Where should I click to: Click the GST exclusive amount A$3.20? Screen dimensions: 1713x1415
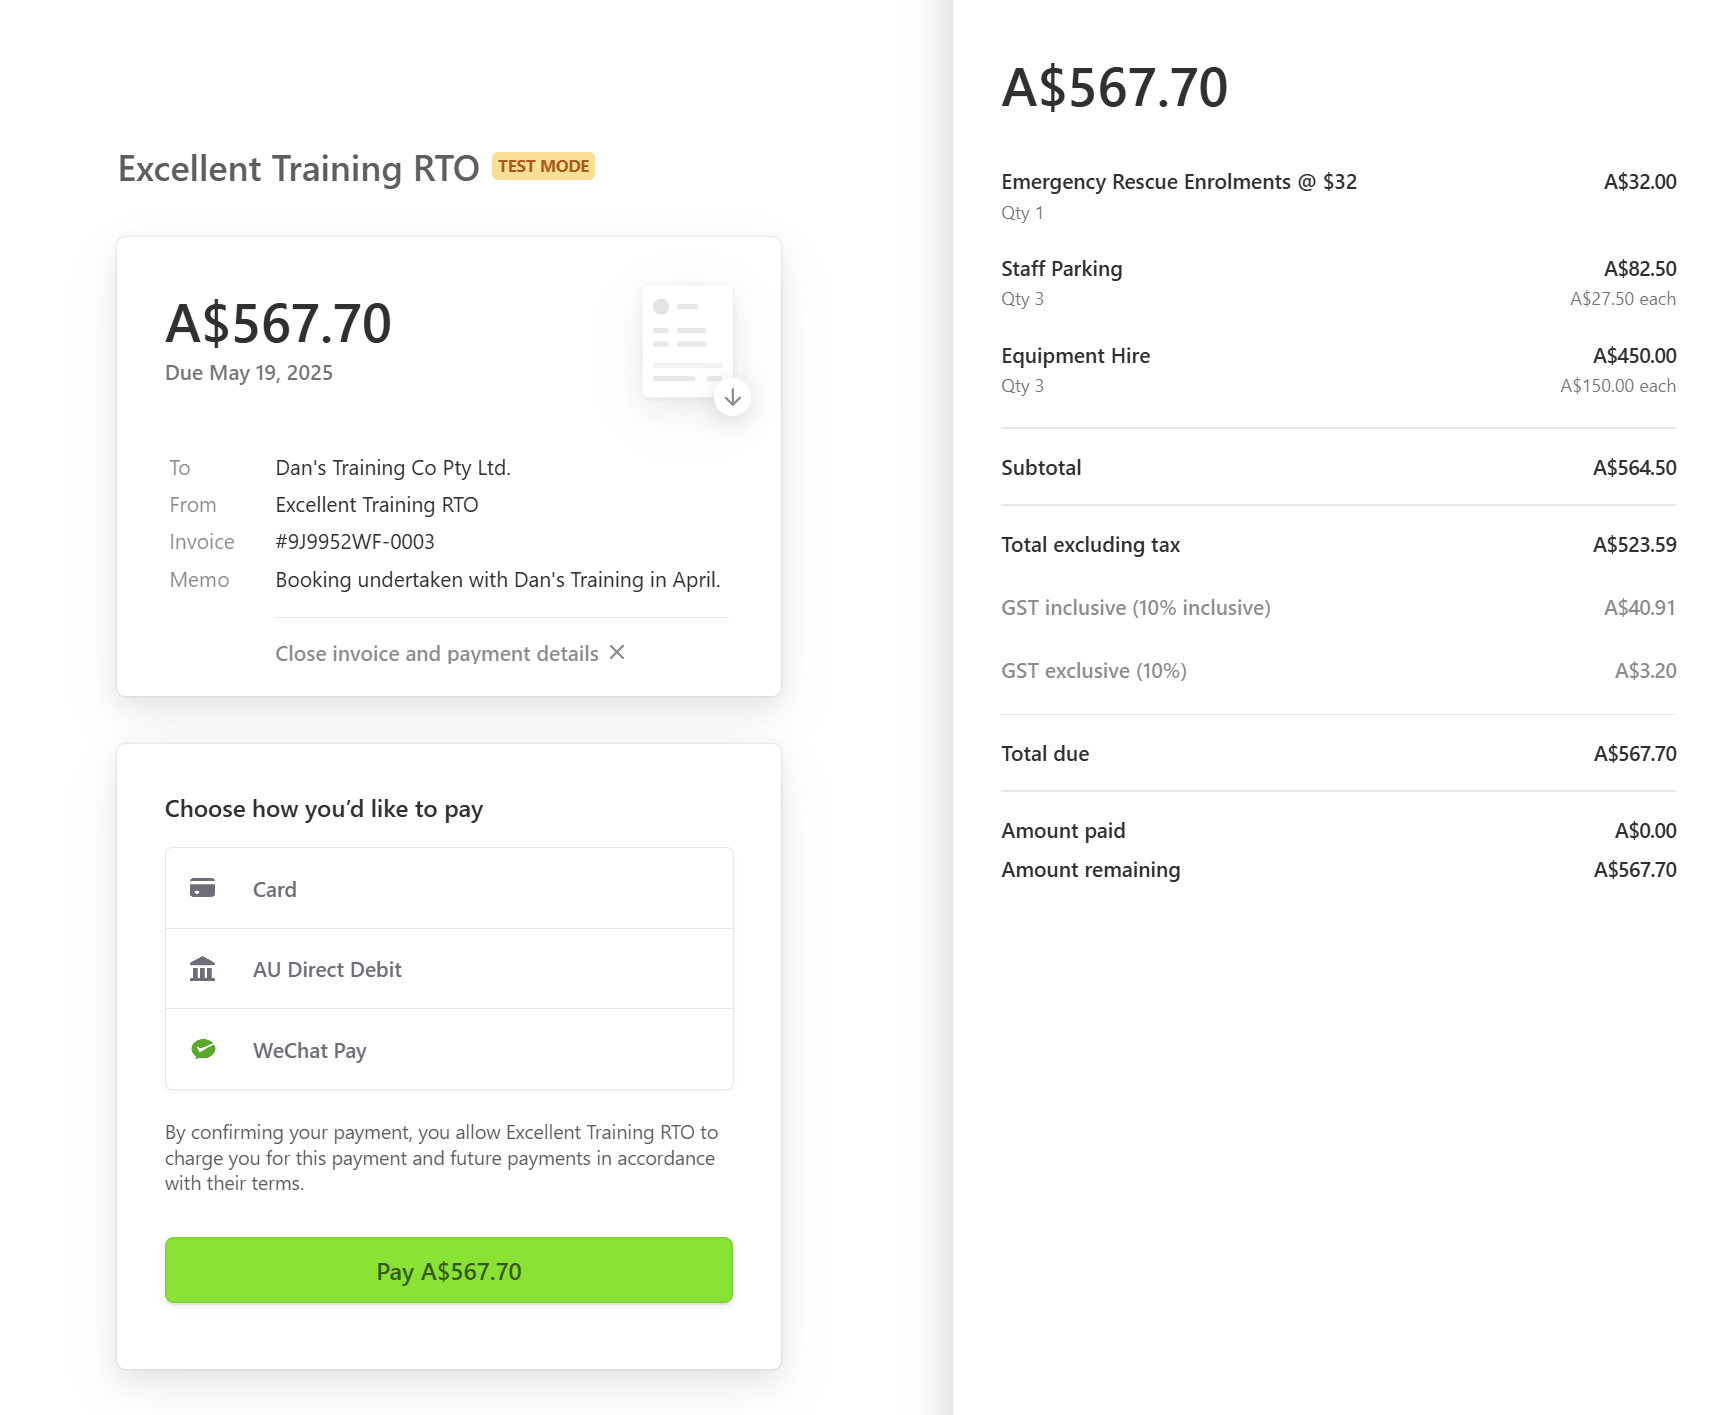1646,671
